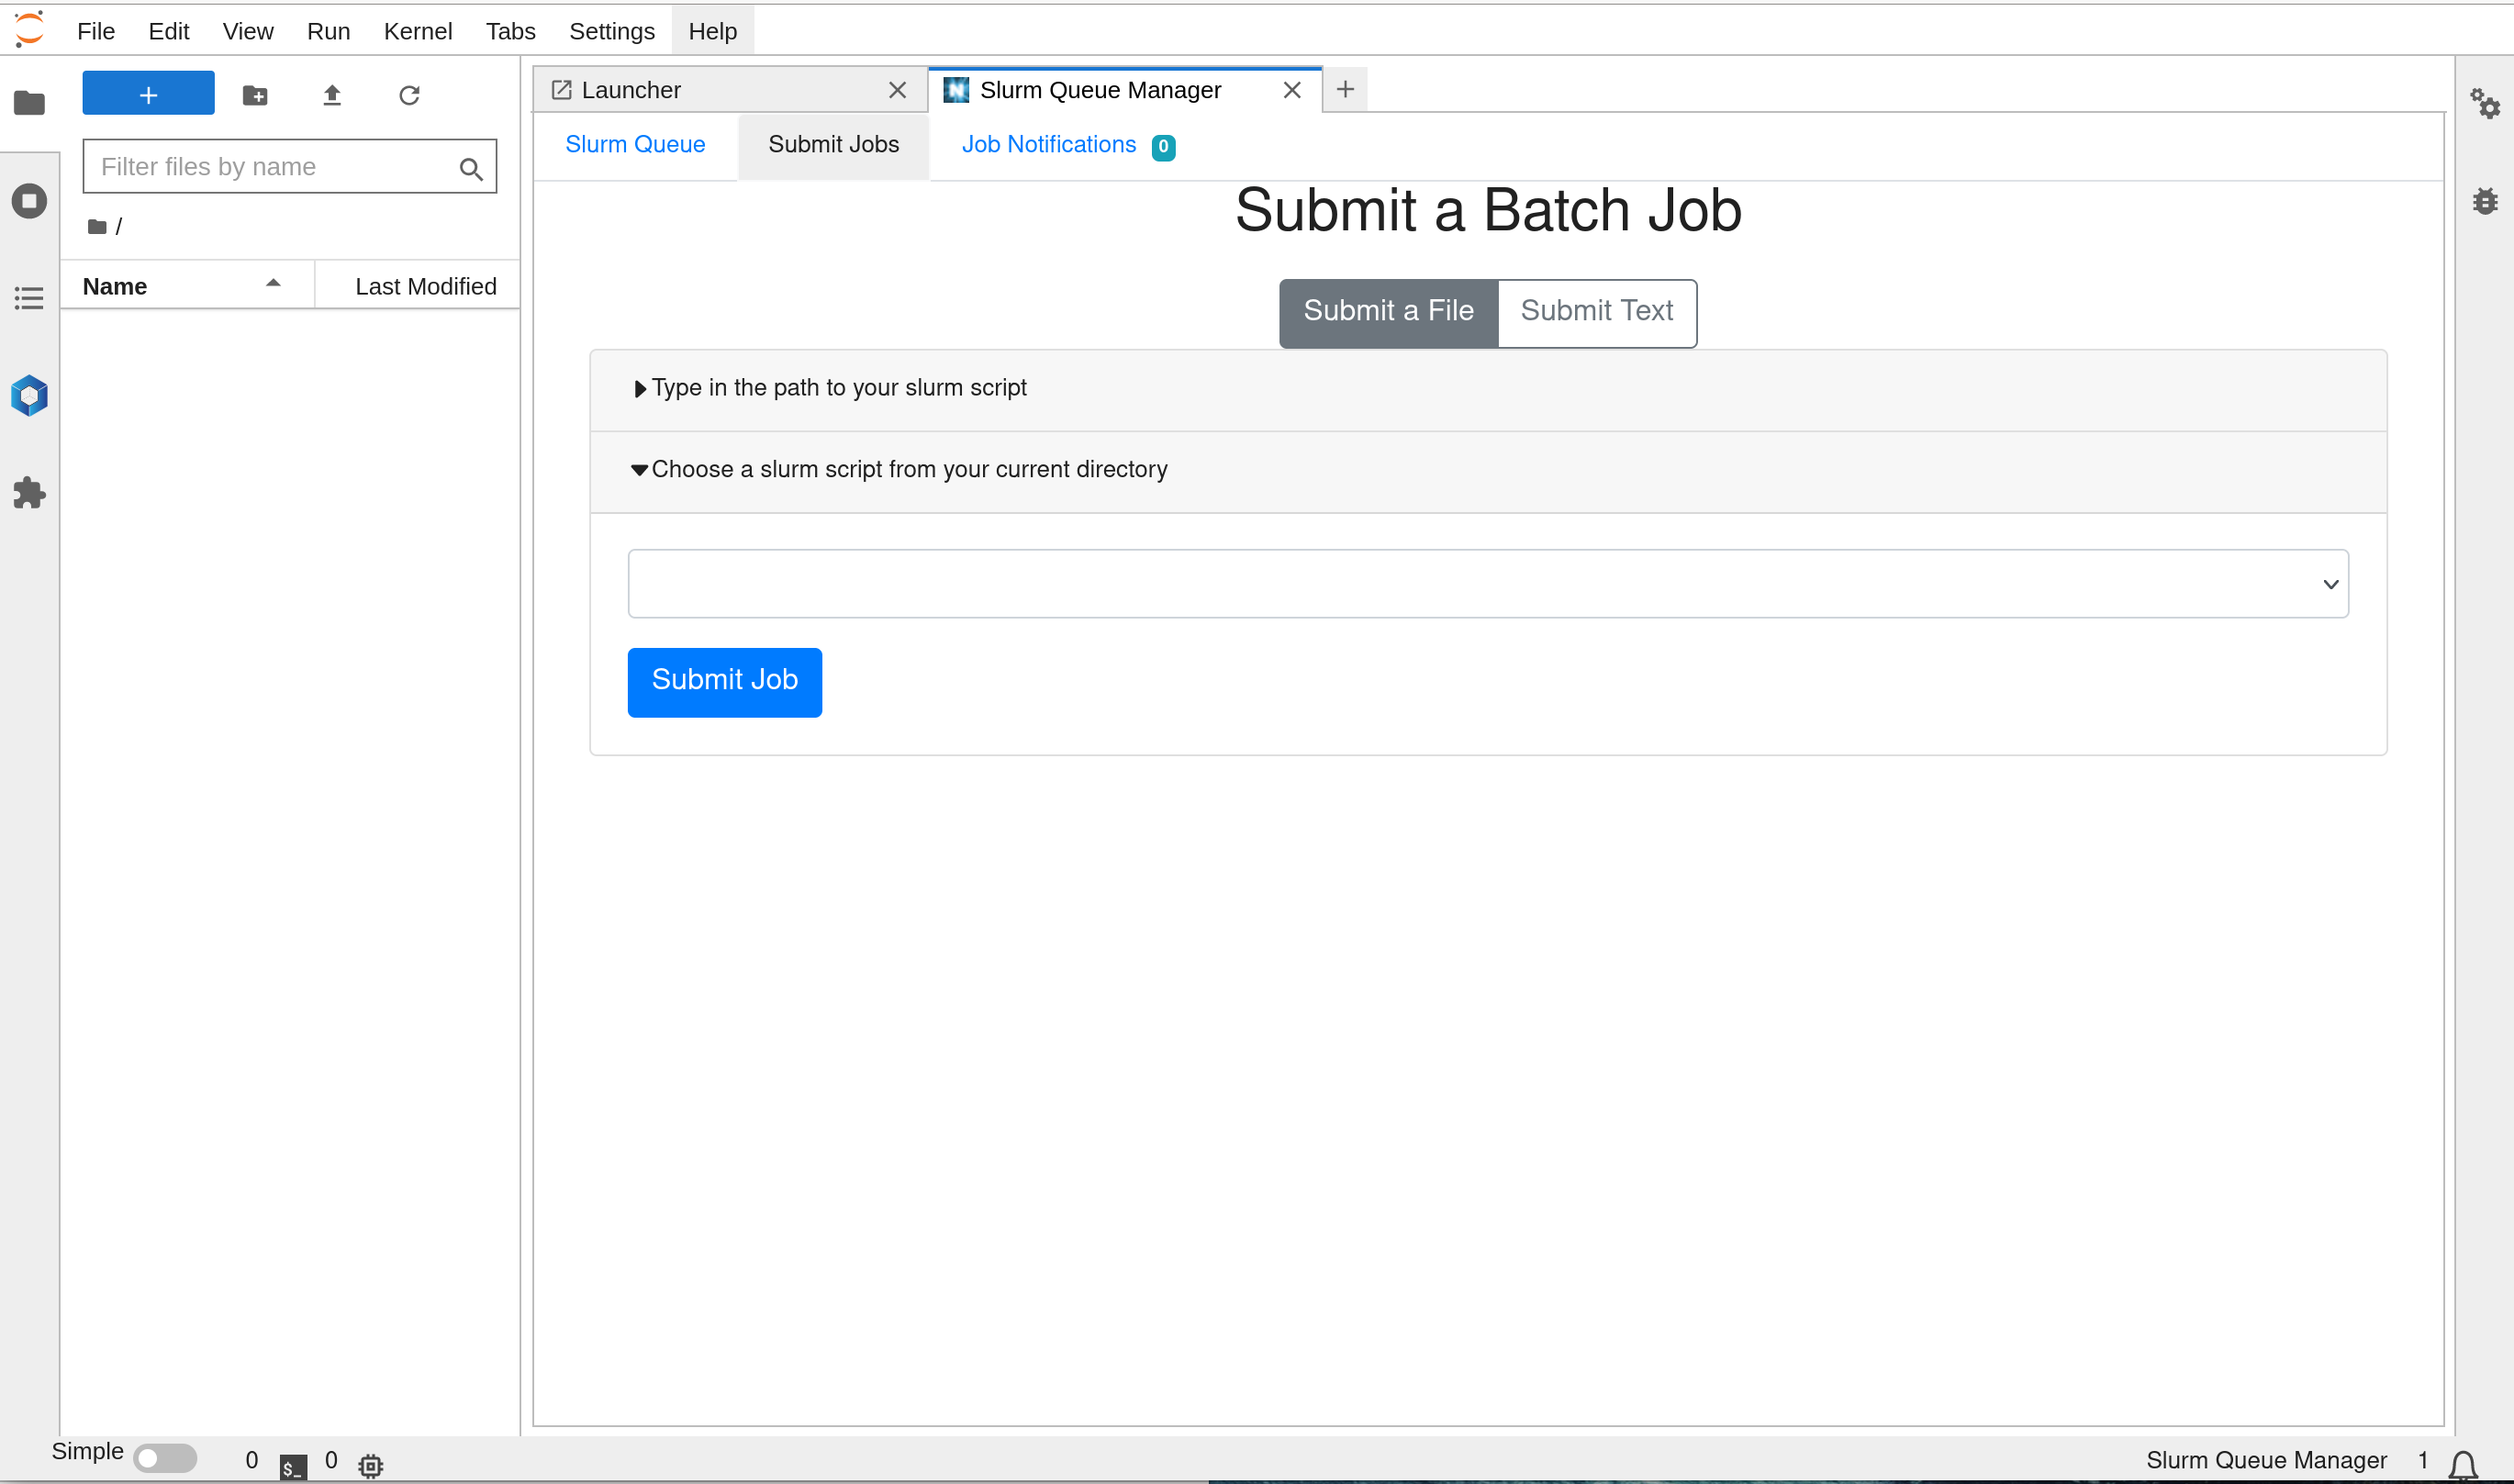The image size is (2514, 1484).
Task: Click the New Folder icon
Action: 255,95
